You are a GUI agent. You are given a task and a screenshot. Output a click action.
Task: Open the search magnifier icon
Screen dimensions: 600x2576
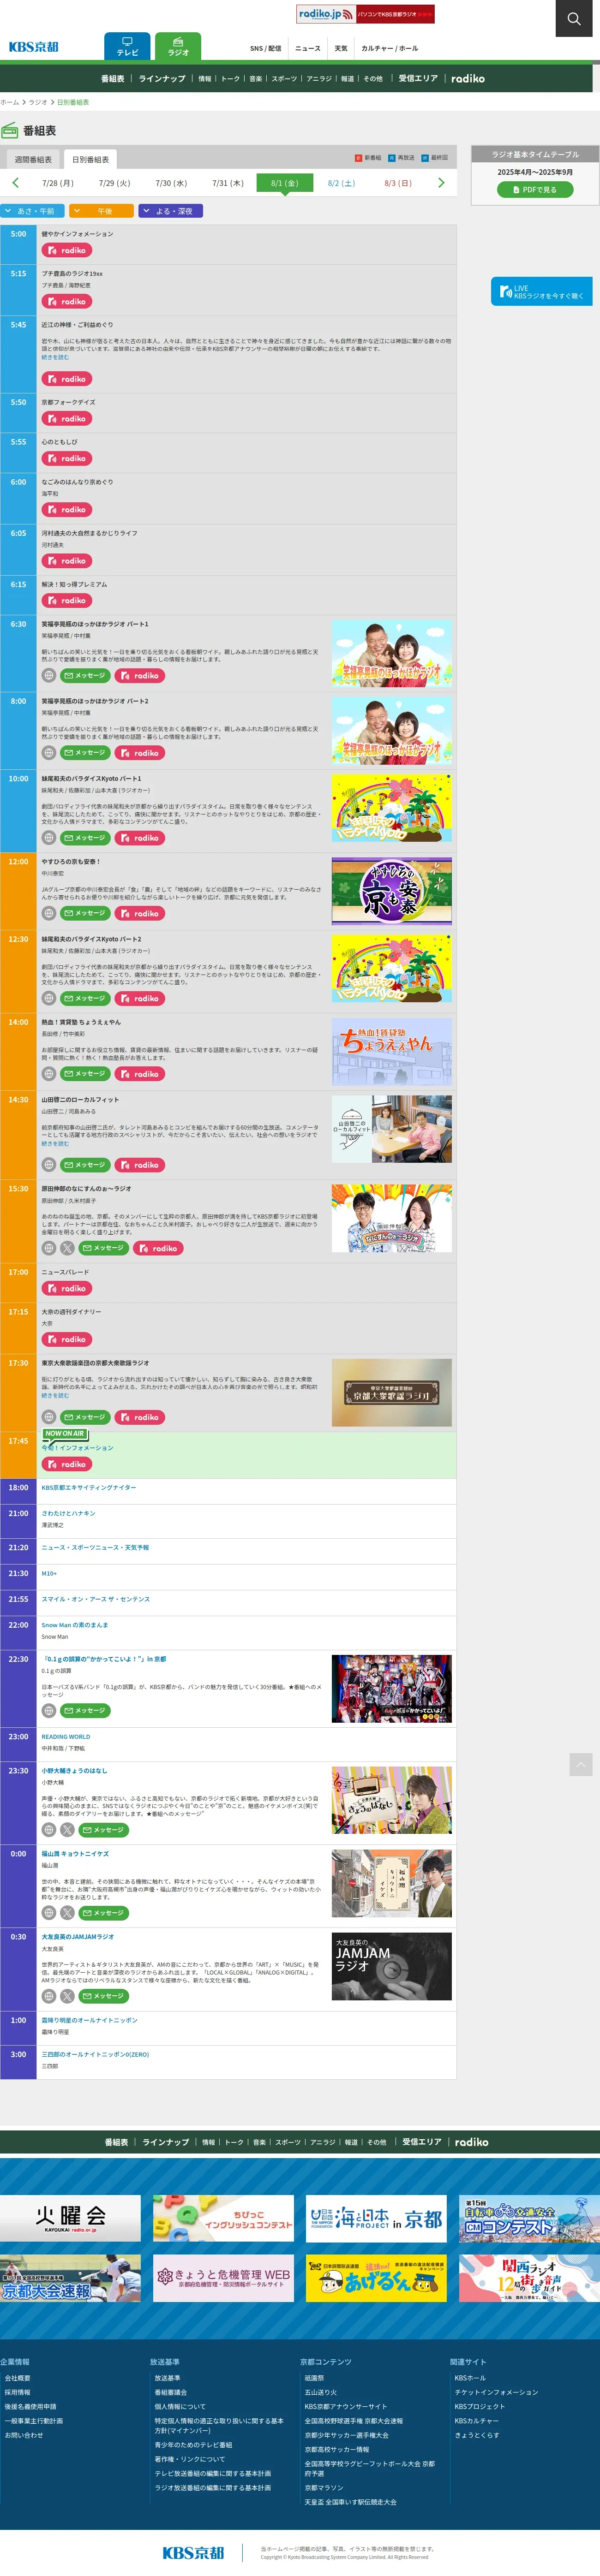[x=574, y=18]
